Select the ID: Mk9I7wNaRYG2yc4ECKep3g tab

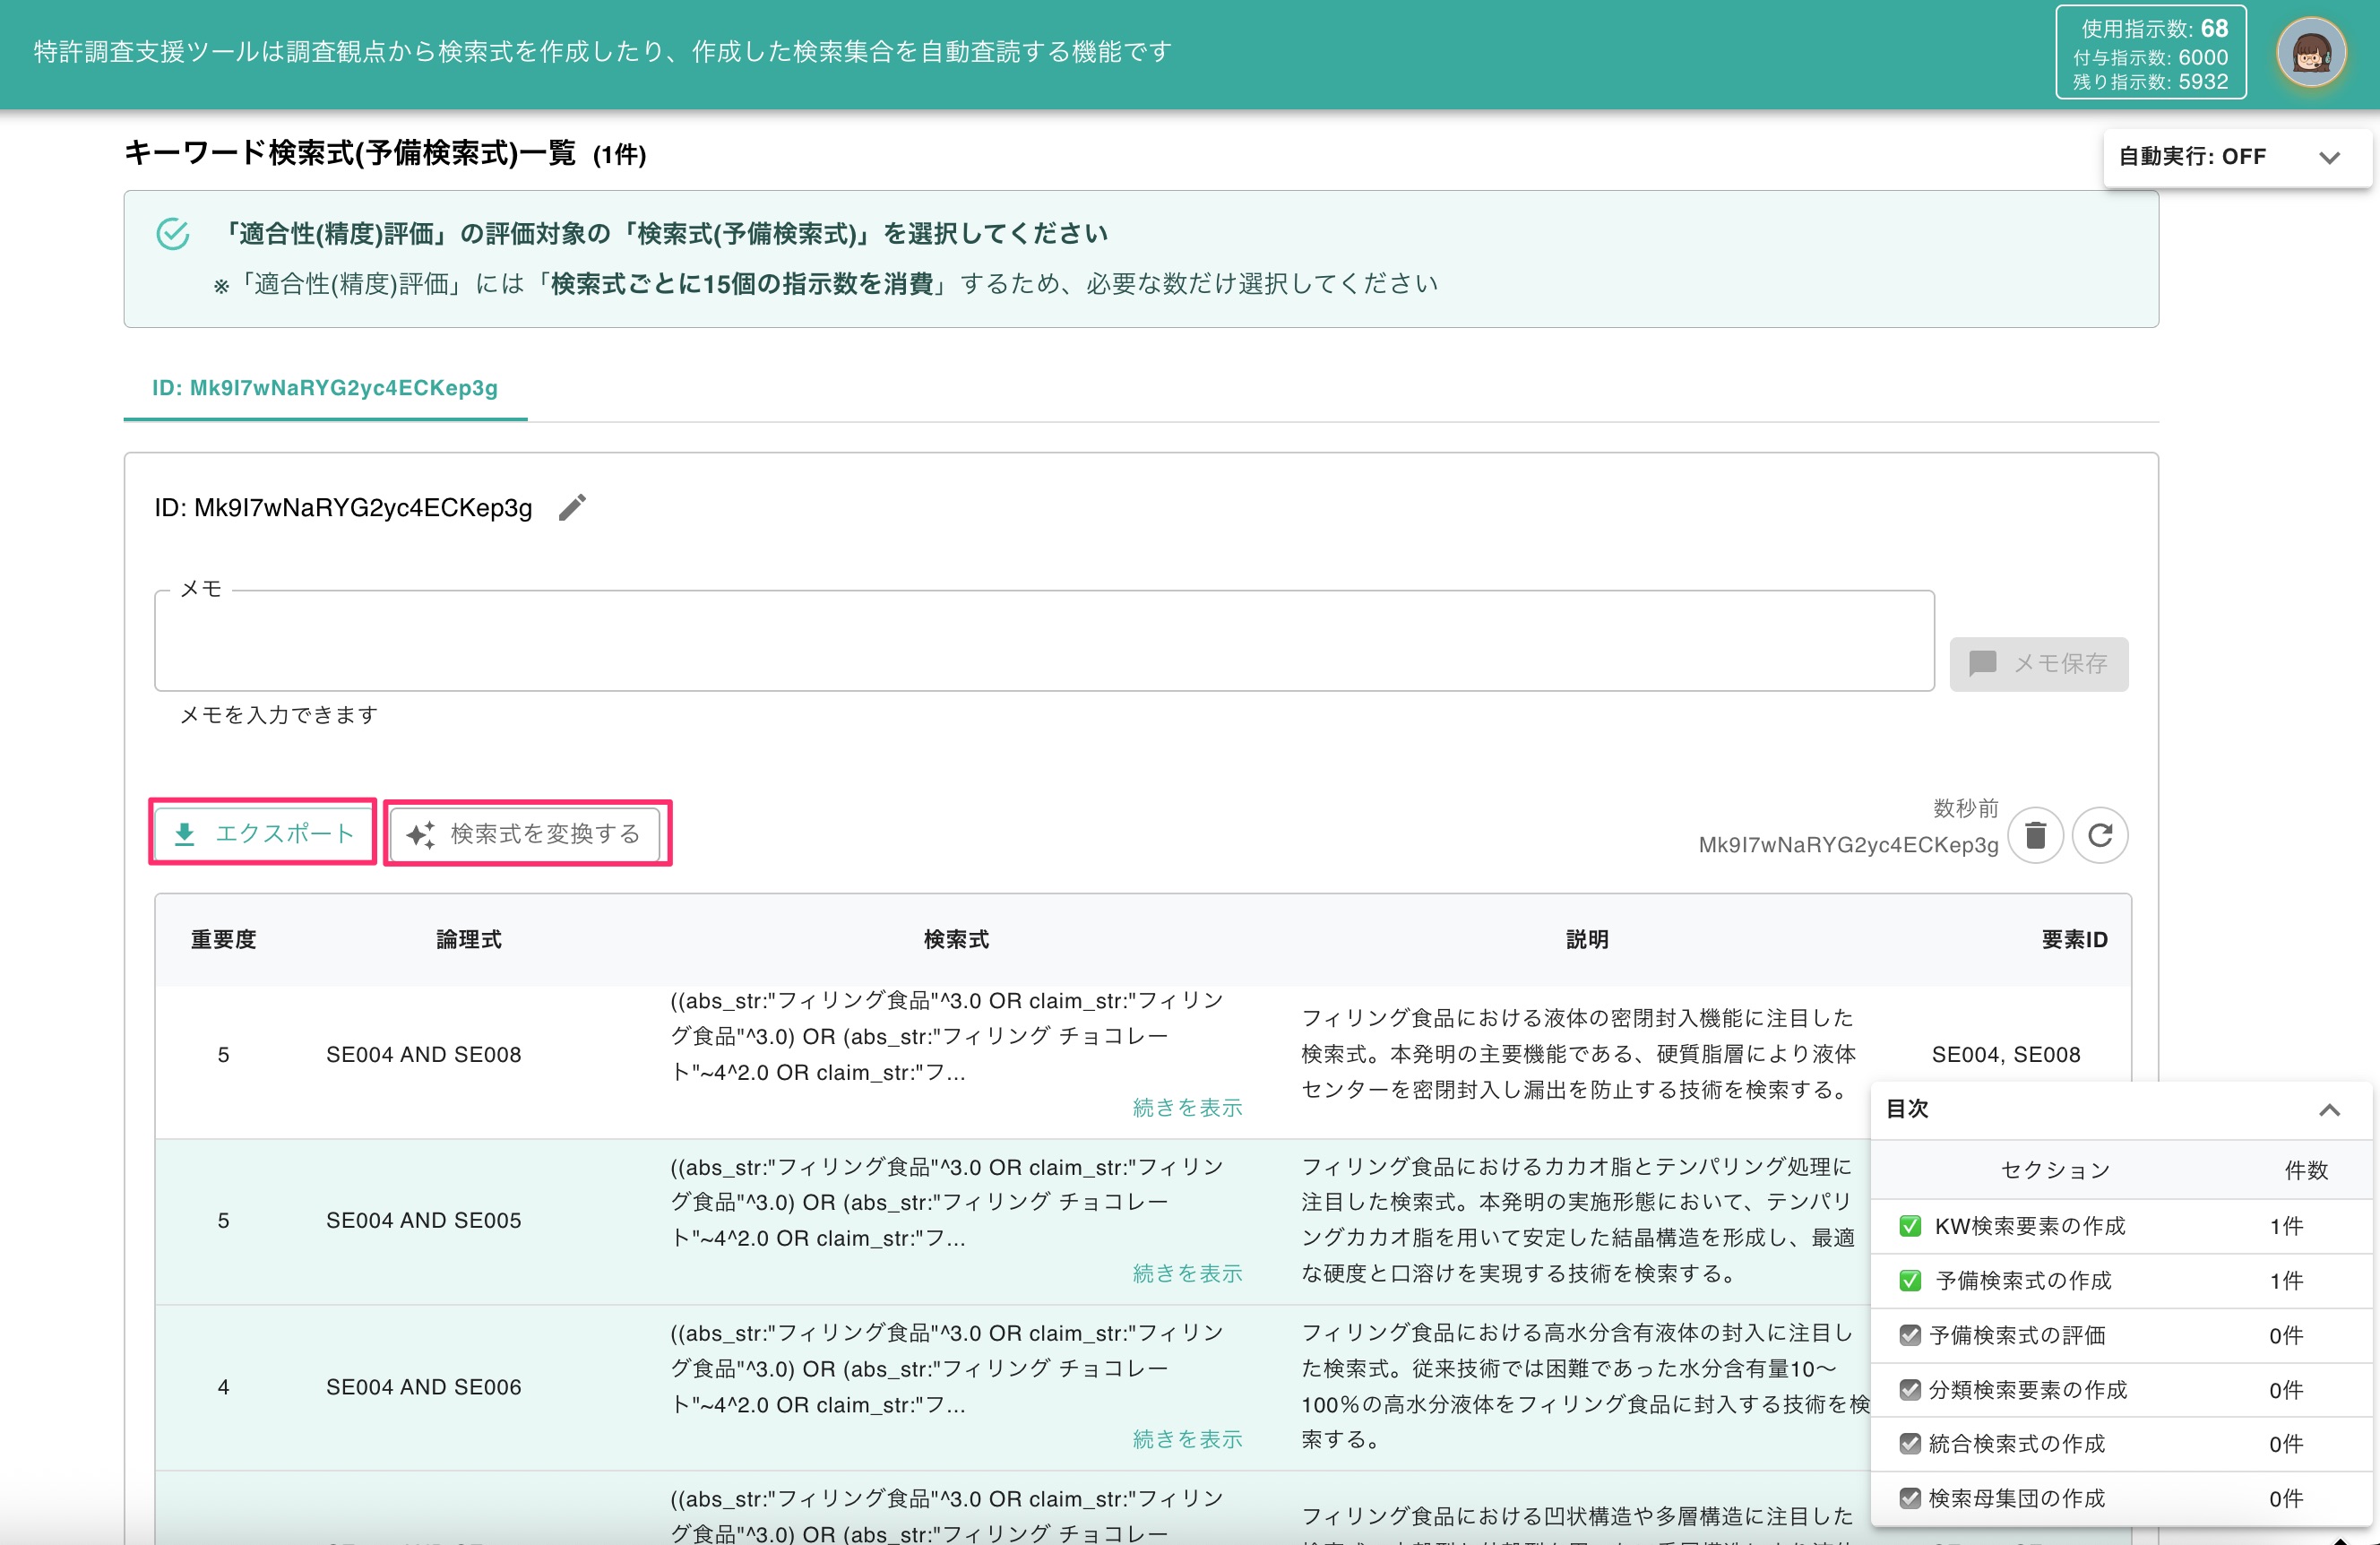tap(325, 388)
